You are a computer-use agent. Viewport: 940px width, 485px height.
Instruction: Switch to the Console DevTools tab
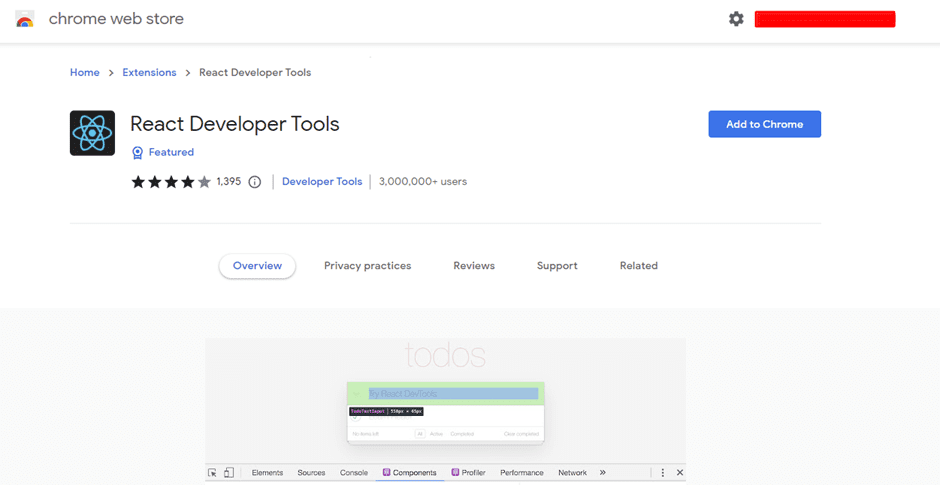point(354,472)
